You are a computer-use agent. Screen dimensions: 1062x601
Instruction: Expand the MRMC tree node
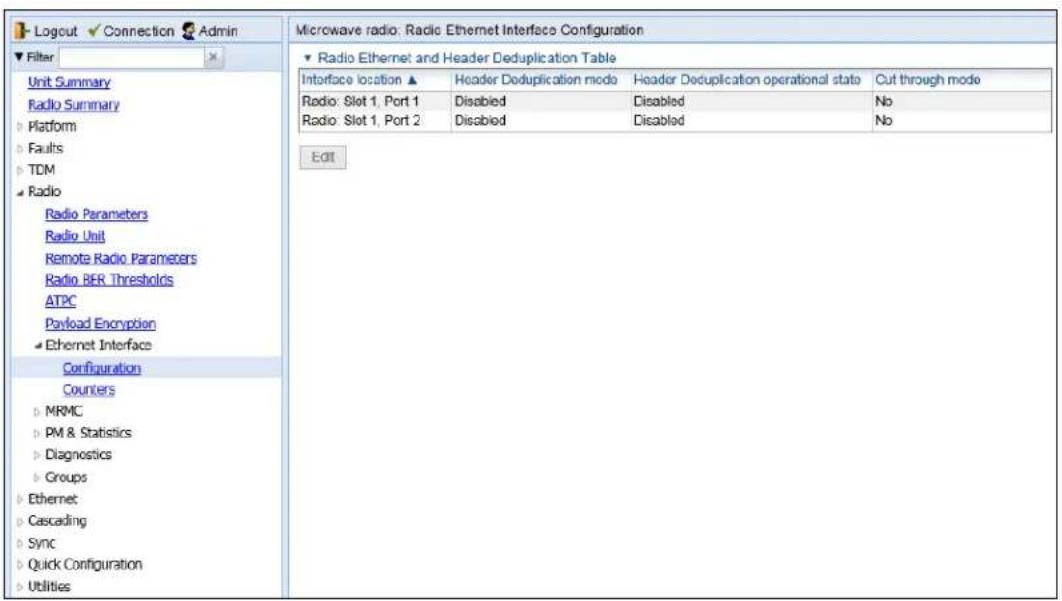point(37,412)
